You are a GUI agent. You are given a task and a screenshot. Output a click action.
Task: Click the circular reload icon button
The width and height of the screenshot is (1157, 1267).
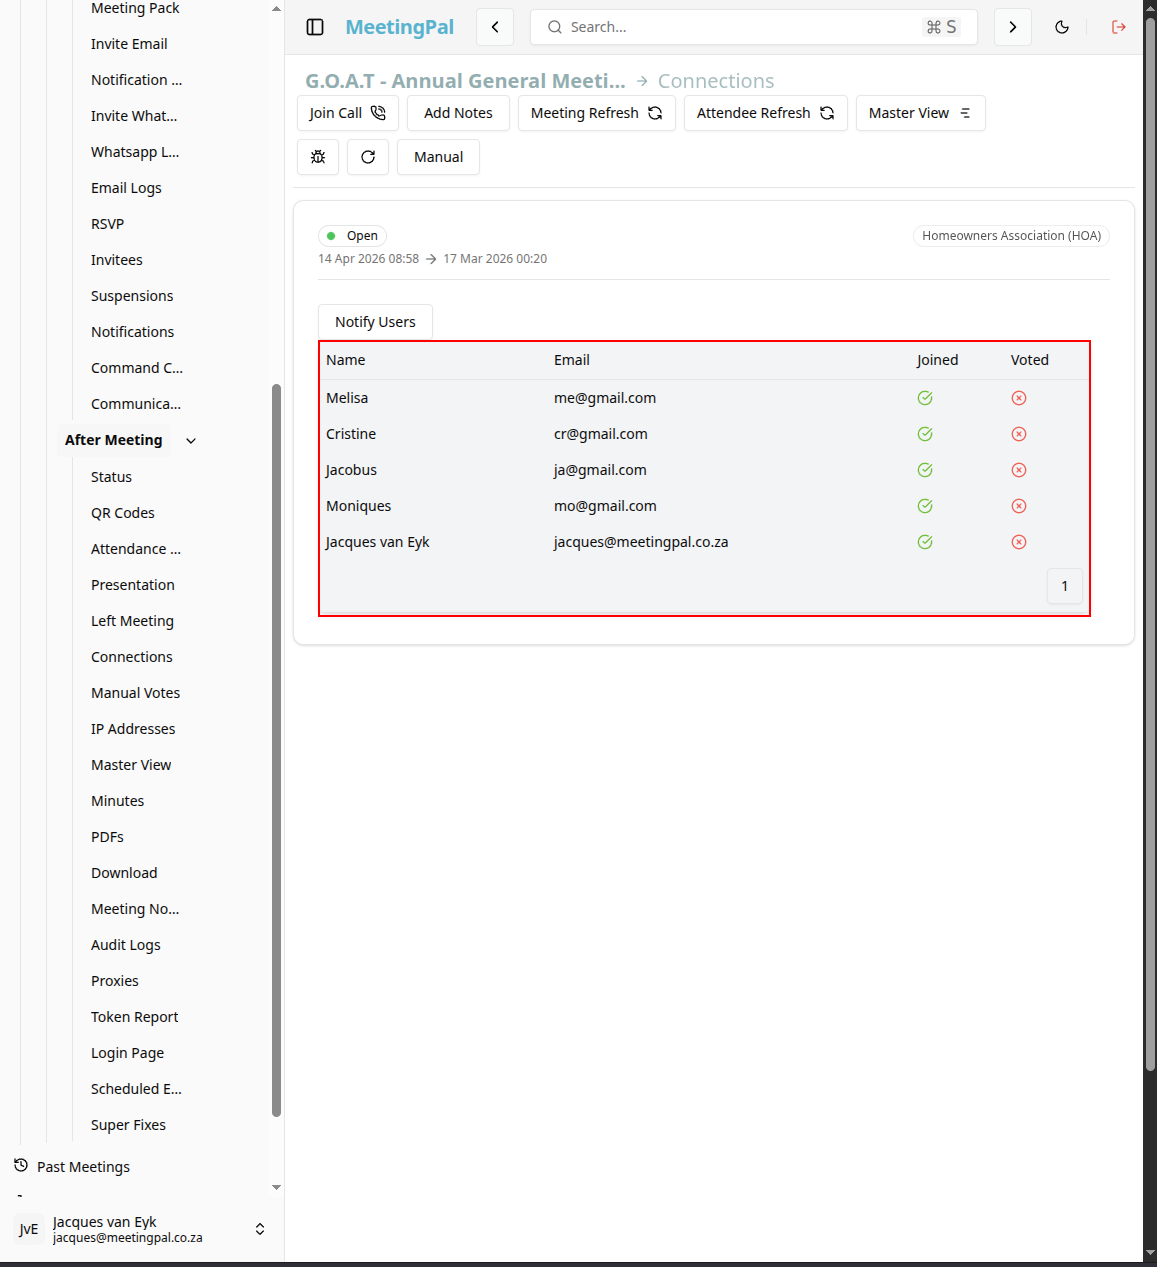tap(368, 157)
